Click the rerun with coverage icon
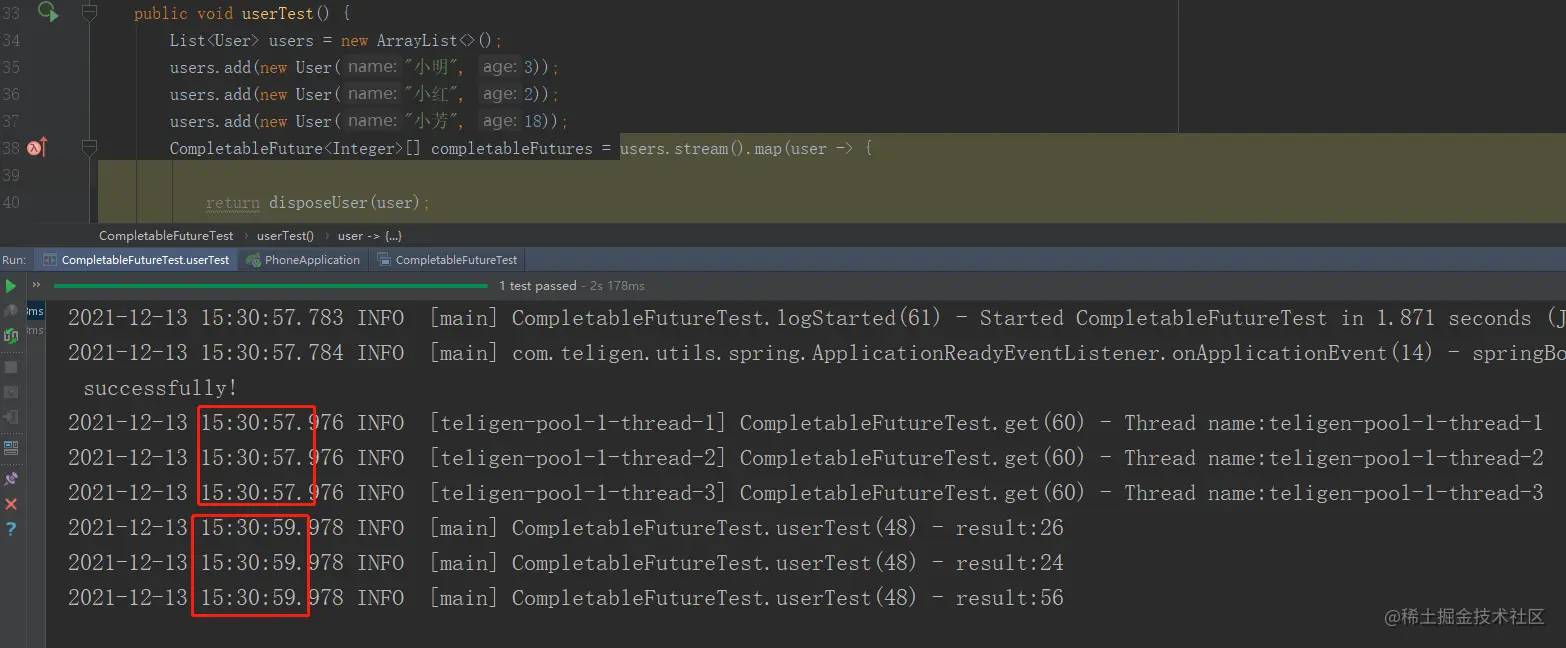1566x648 pixels. click(11, 335)
